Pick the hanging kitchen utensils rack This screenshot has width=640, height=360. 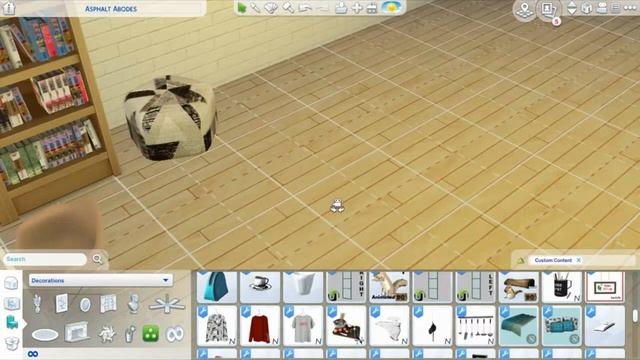476,326
